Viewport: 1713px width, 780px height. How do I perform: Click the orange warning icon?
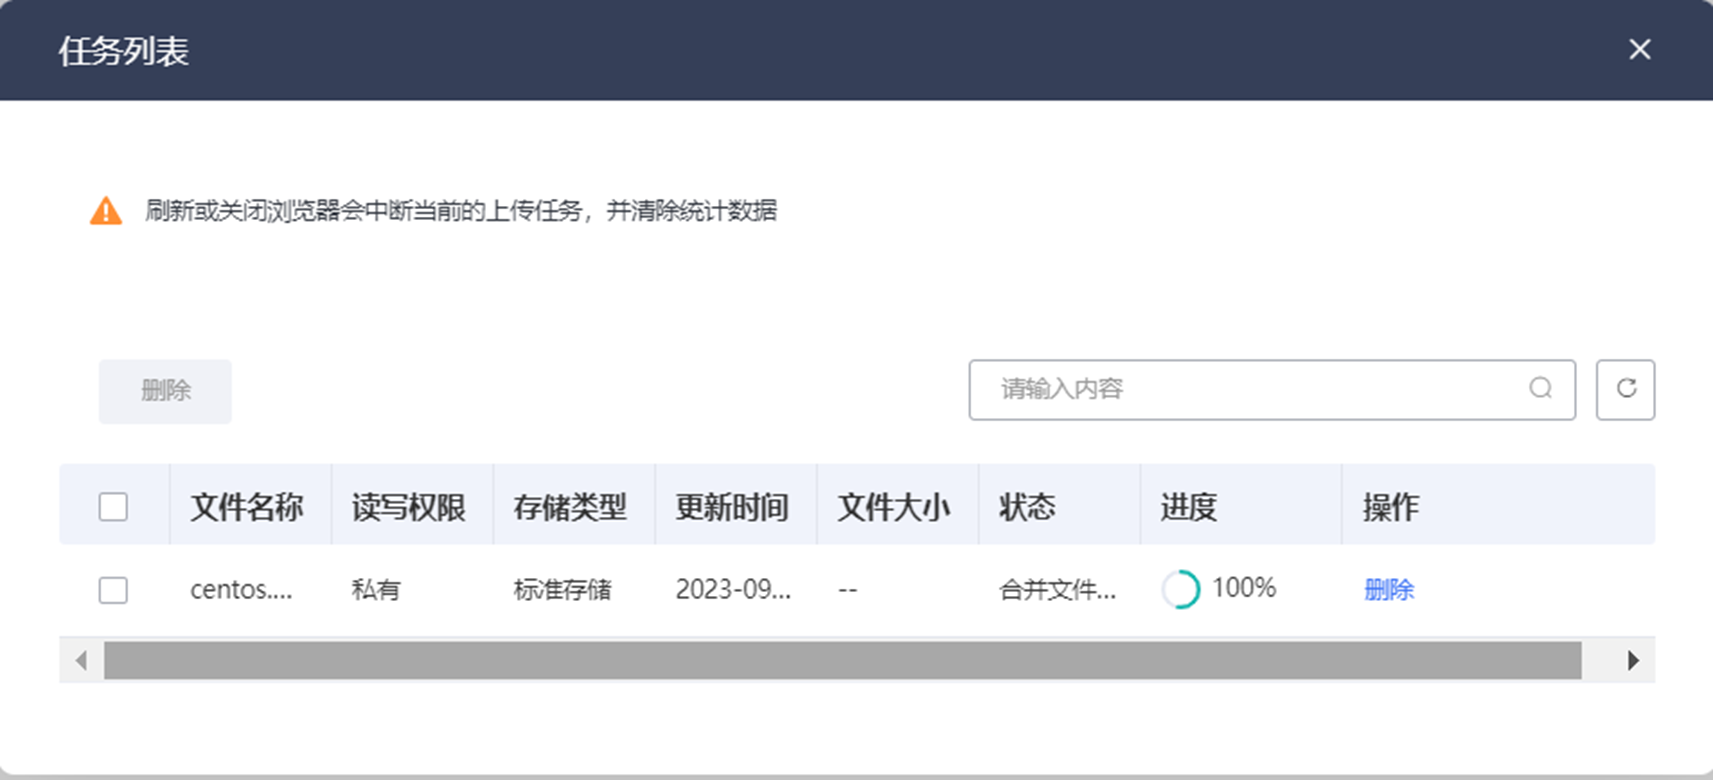tap(106, 211)
